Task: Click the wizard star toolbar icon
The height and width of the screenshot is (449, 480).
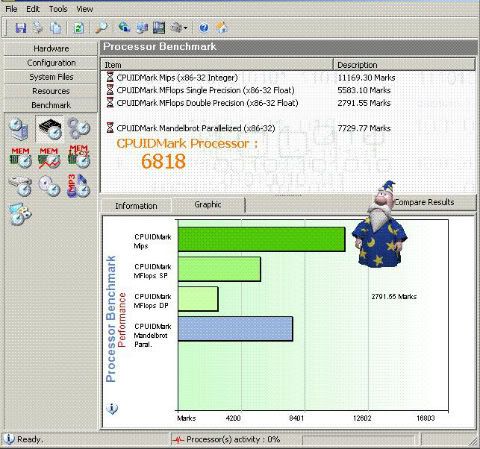Action: tap(221, 28)
